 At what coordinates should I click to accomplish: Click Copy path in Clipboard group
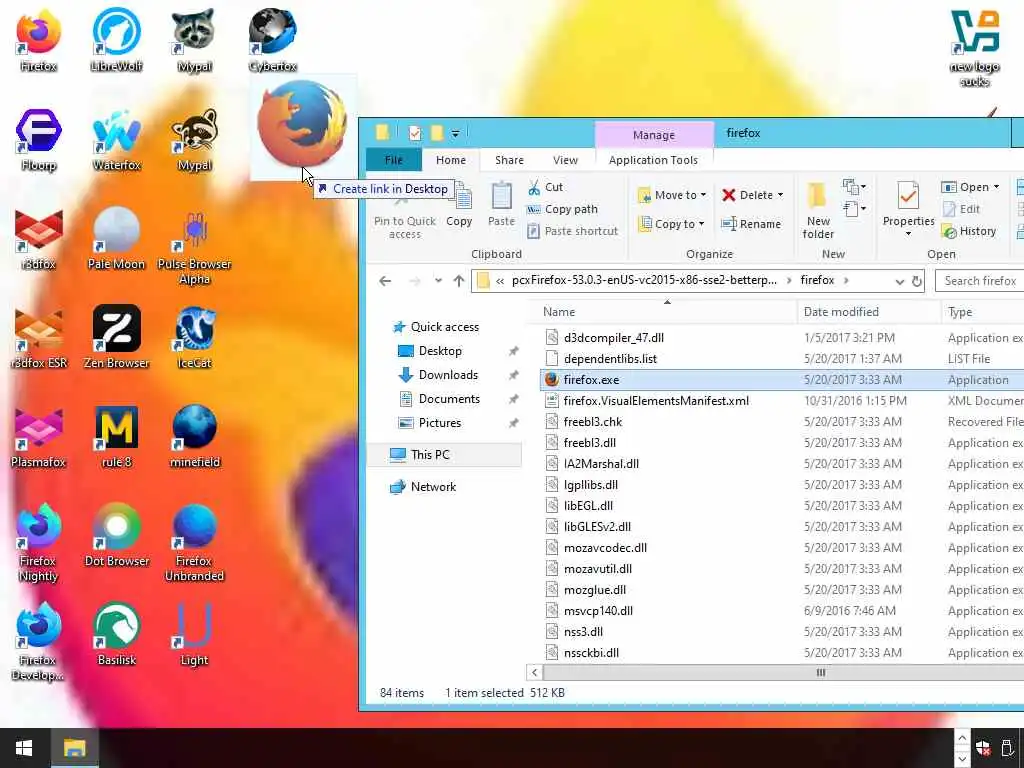(x=562, y=209)
